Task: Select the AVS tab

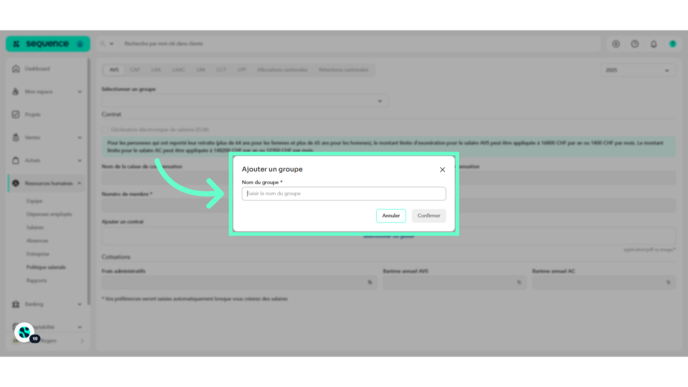Action: click(114, 70)
